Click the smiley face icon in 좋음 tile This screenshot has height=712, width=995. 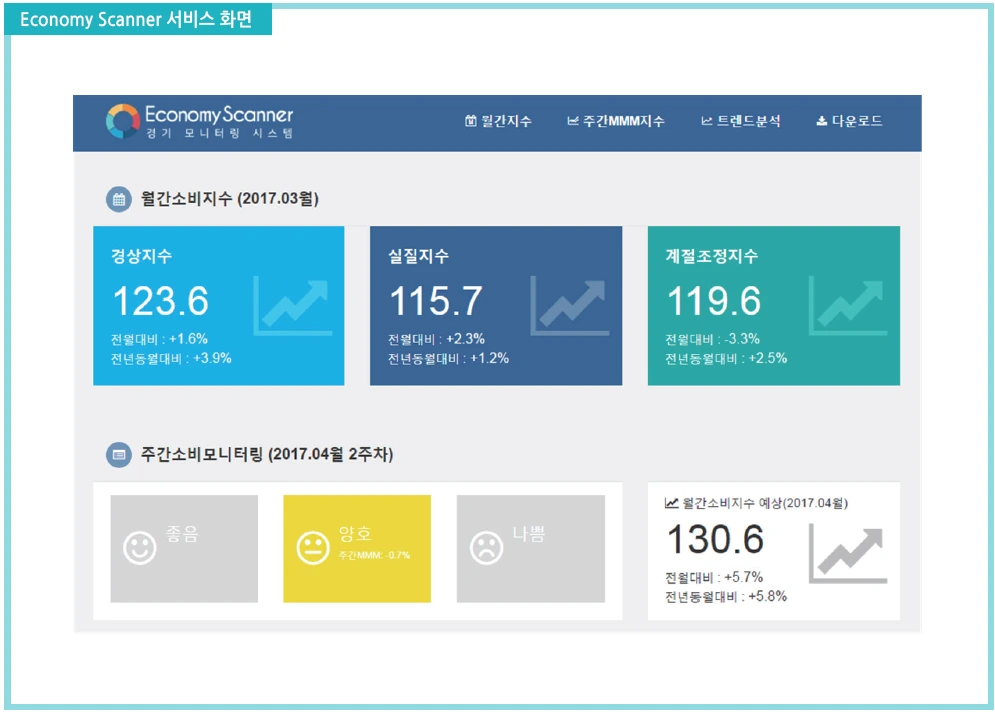(140, 547)
